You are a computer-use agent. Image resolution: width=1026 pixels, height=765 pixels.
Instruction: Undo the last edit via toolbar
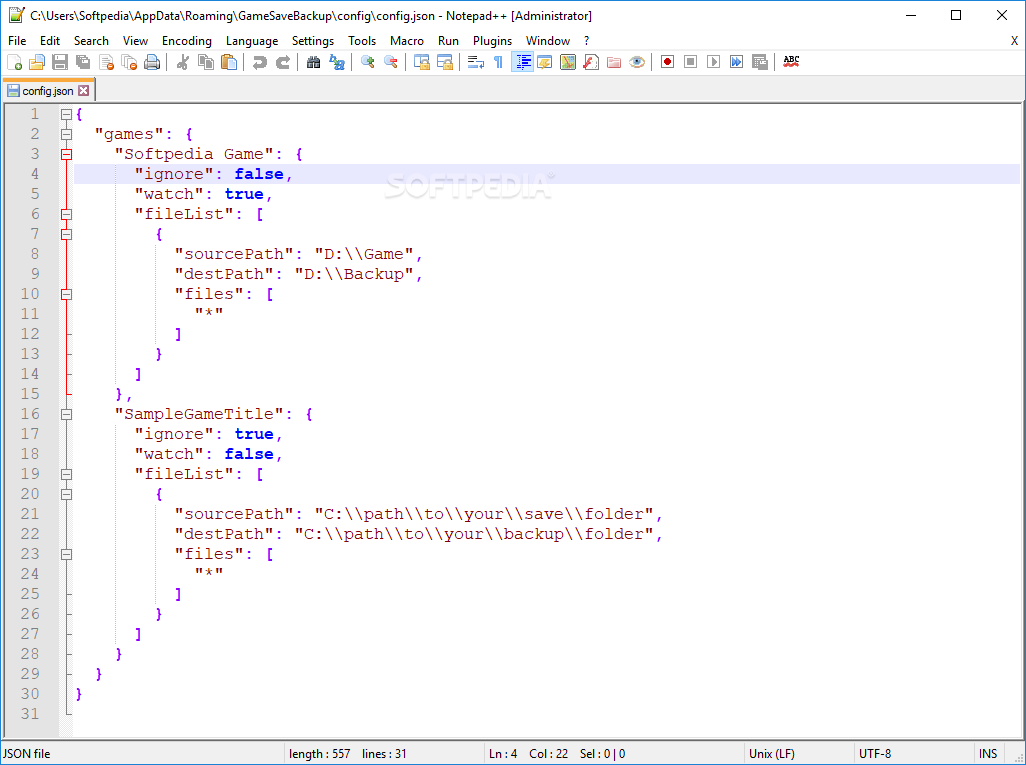[x=260, y=62]
